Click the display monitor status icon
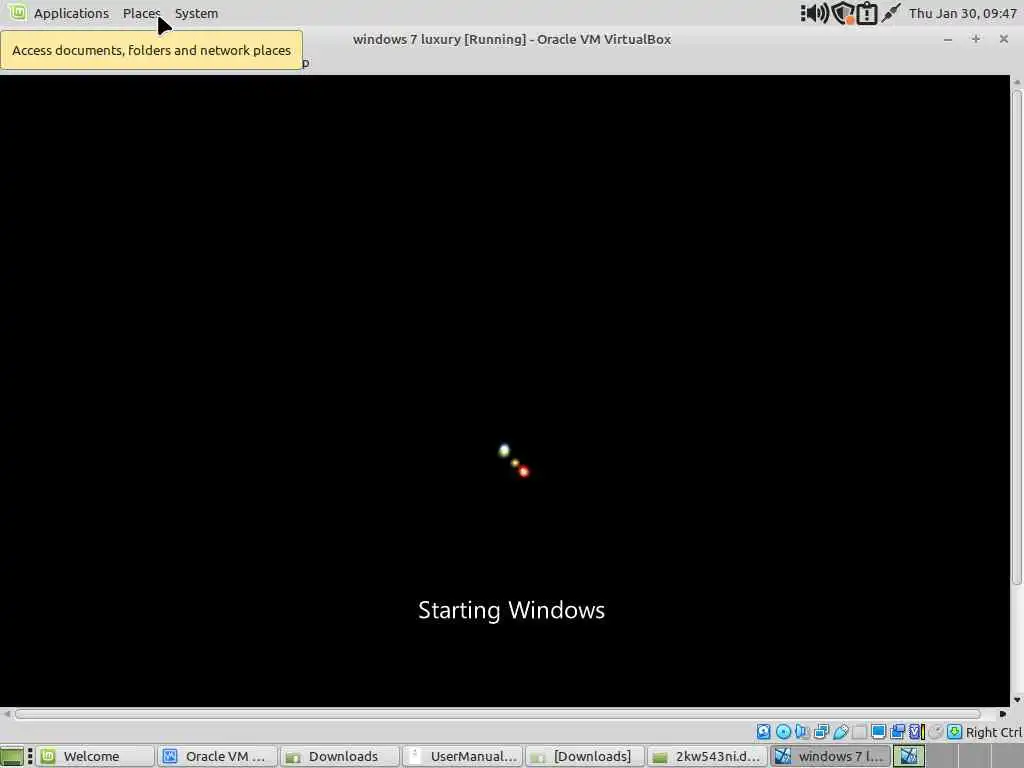1024x768 pixels. click(878, 731)
